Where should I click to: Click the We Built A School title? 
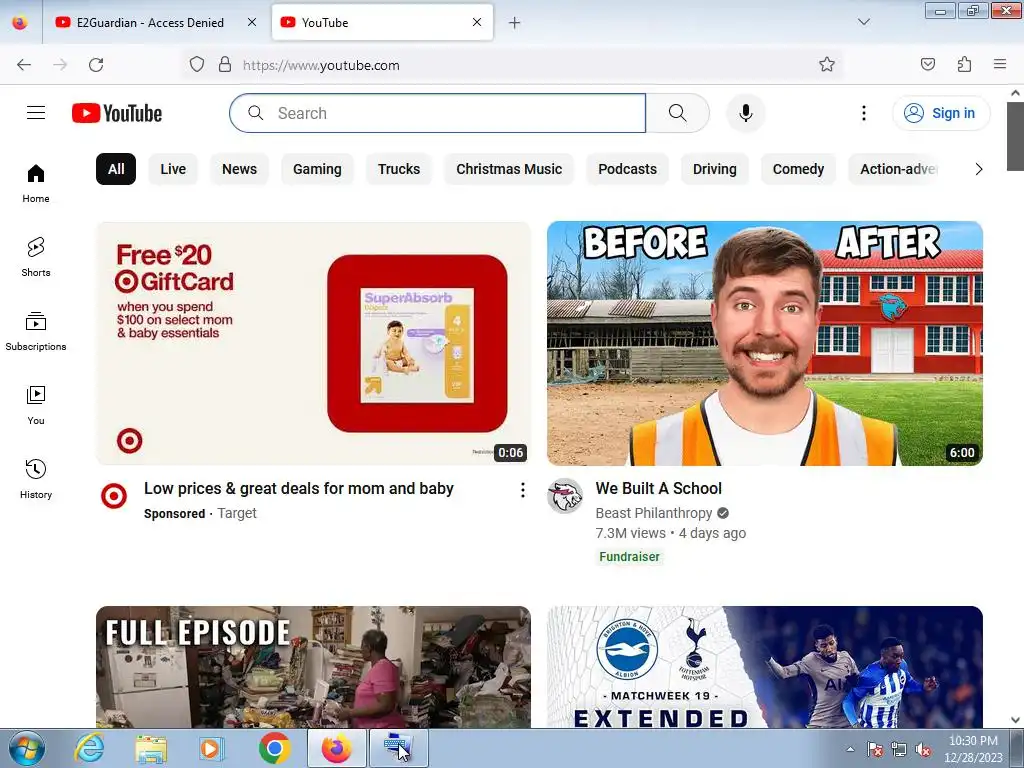pyautogui.click(x=658, y=488)
